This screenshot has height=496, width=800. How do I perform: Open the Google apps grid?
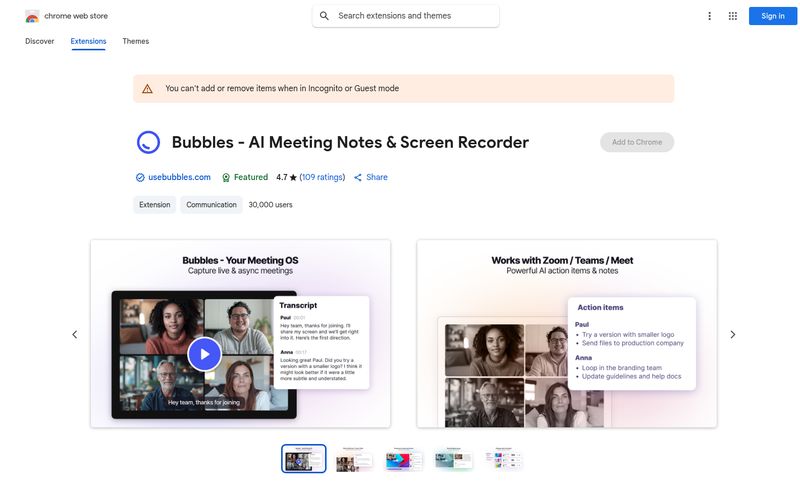pyautogui.click(x=733, y=16)
